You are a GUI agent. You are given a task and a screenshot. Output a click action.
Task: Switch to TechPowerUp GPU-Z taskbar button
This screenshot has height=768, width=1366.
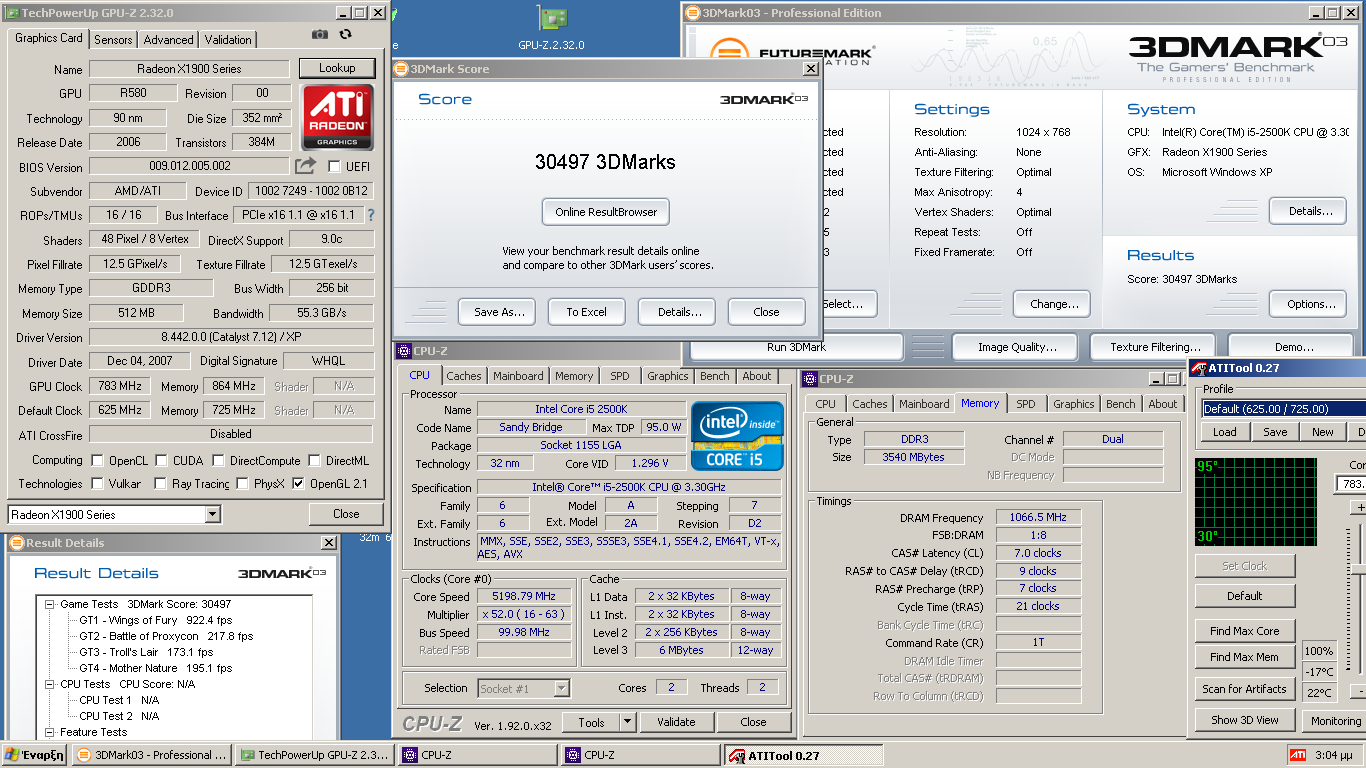tap(315, 755)
